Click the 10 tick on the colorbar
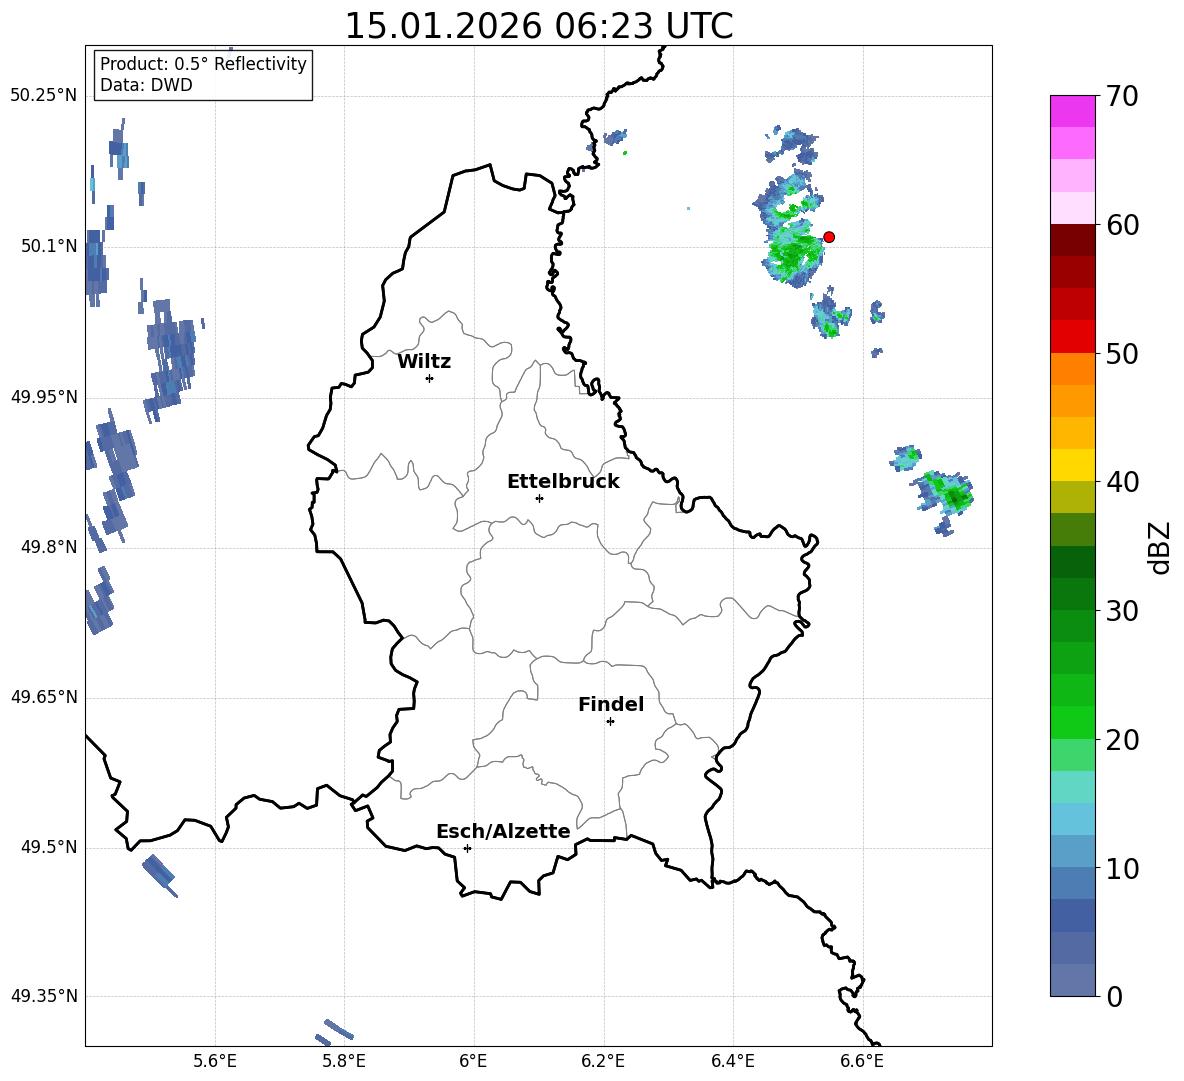 point(1122,868)
